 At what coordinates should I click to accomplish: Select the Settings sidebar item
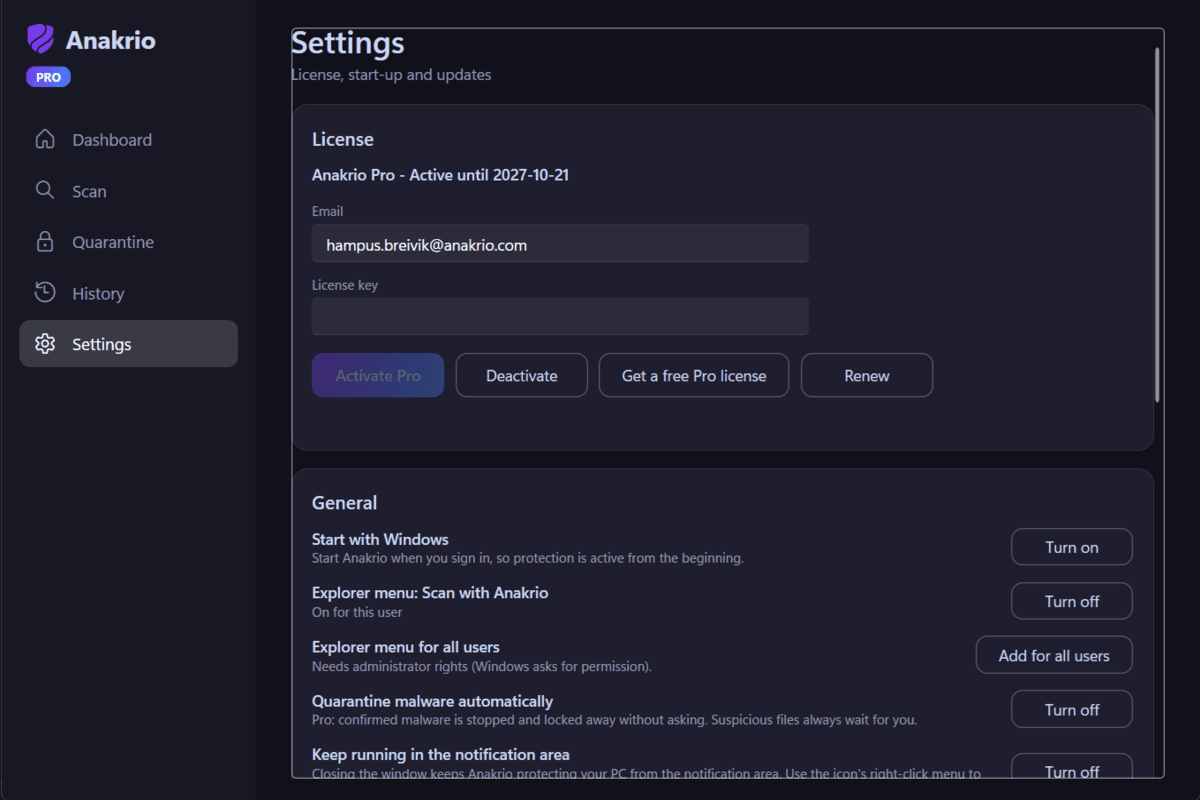click(x=129, y=344)
